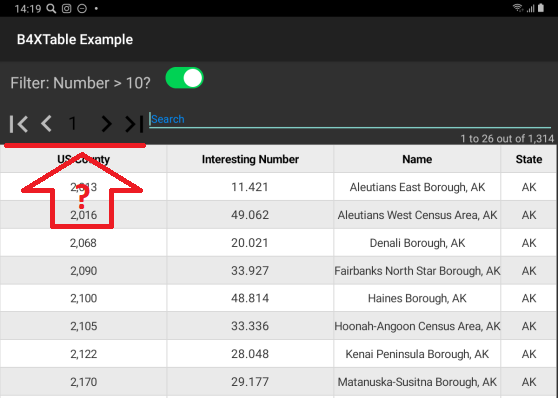Sort by Interesting Number column header
Screen dimensions: 558x398
[x=250, y=159]
